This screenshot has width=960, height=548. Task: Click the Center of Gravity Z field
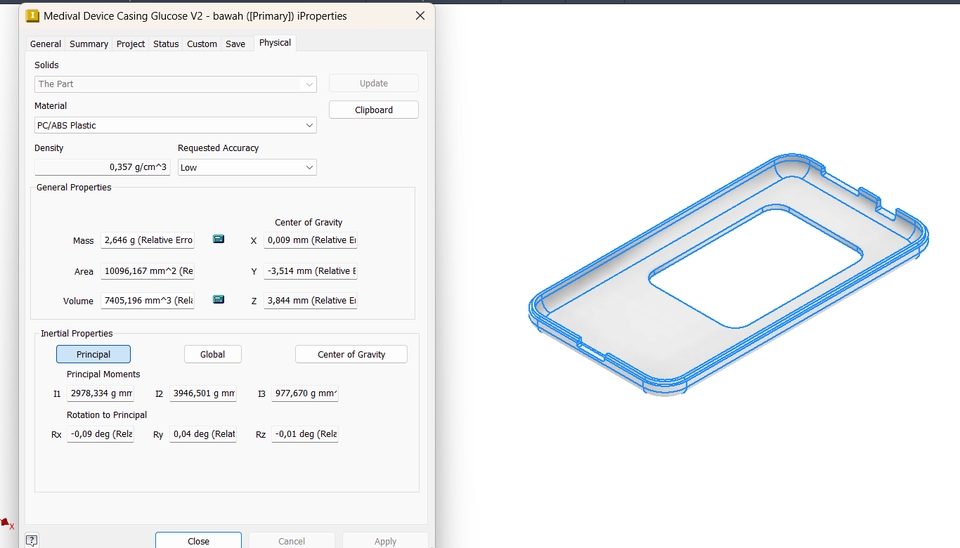click(310, 301)
